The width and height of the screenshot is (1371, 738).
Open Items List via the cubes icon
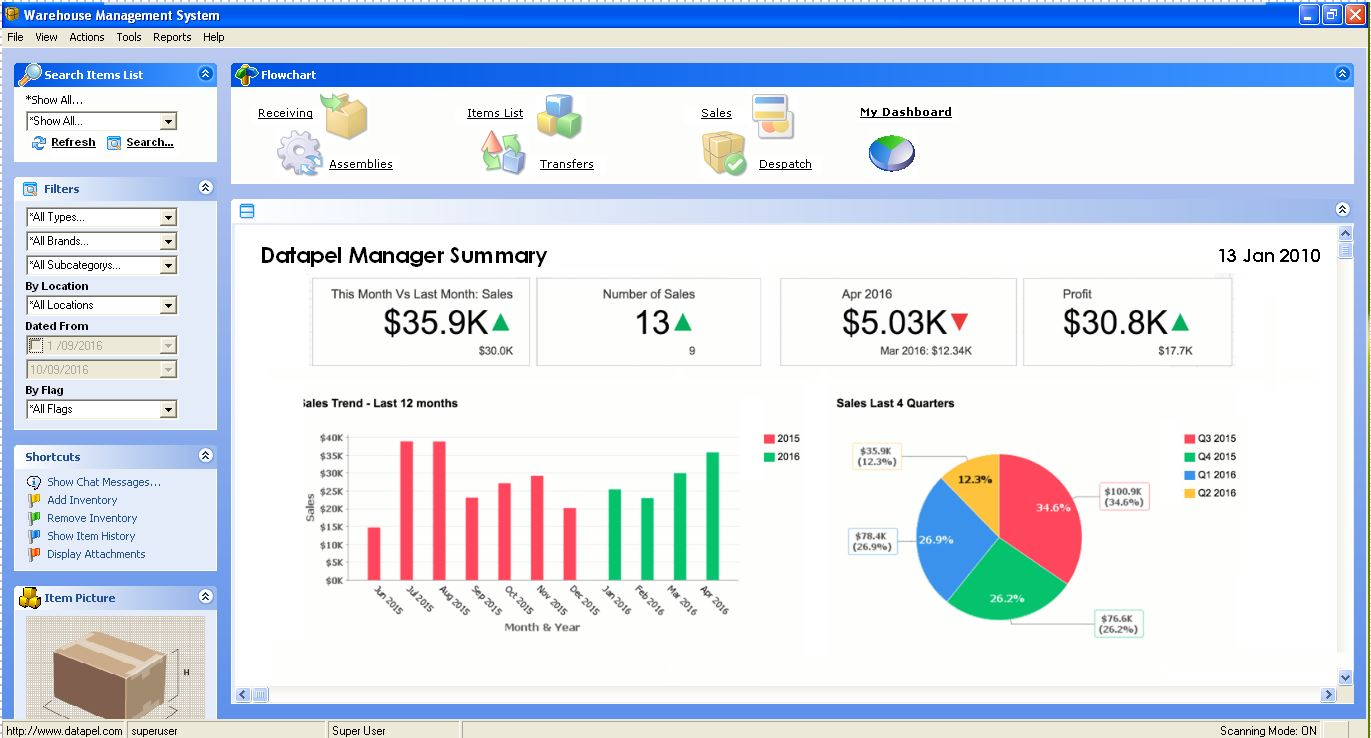pyautogui.click(x=557, y=114)
